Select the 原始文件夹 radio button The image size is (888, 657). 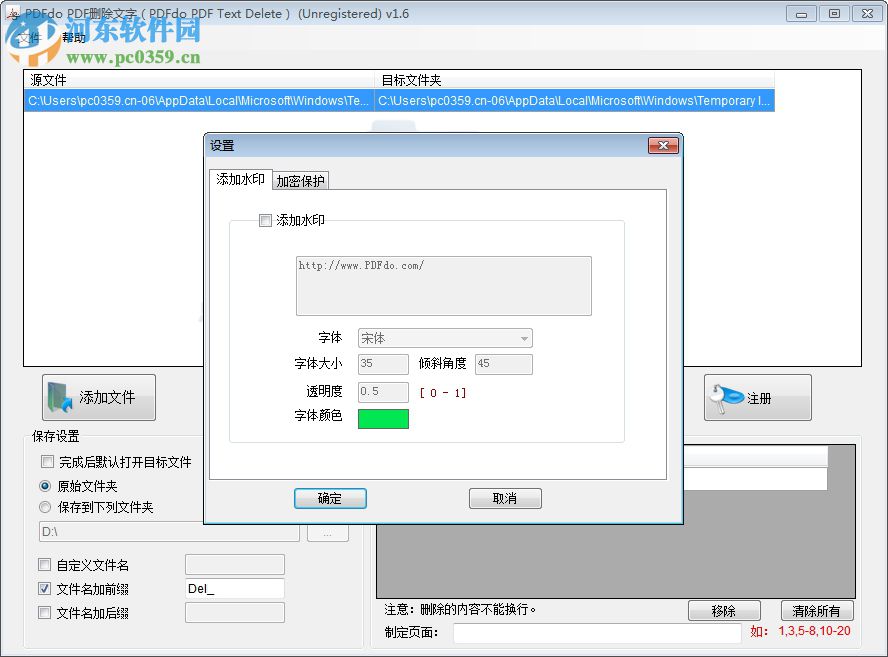click(x=43, y=486)
